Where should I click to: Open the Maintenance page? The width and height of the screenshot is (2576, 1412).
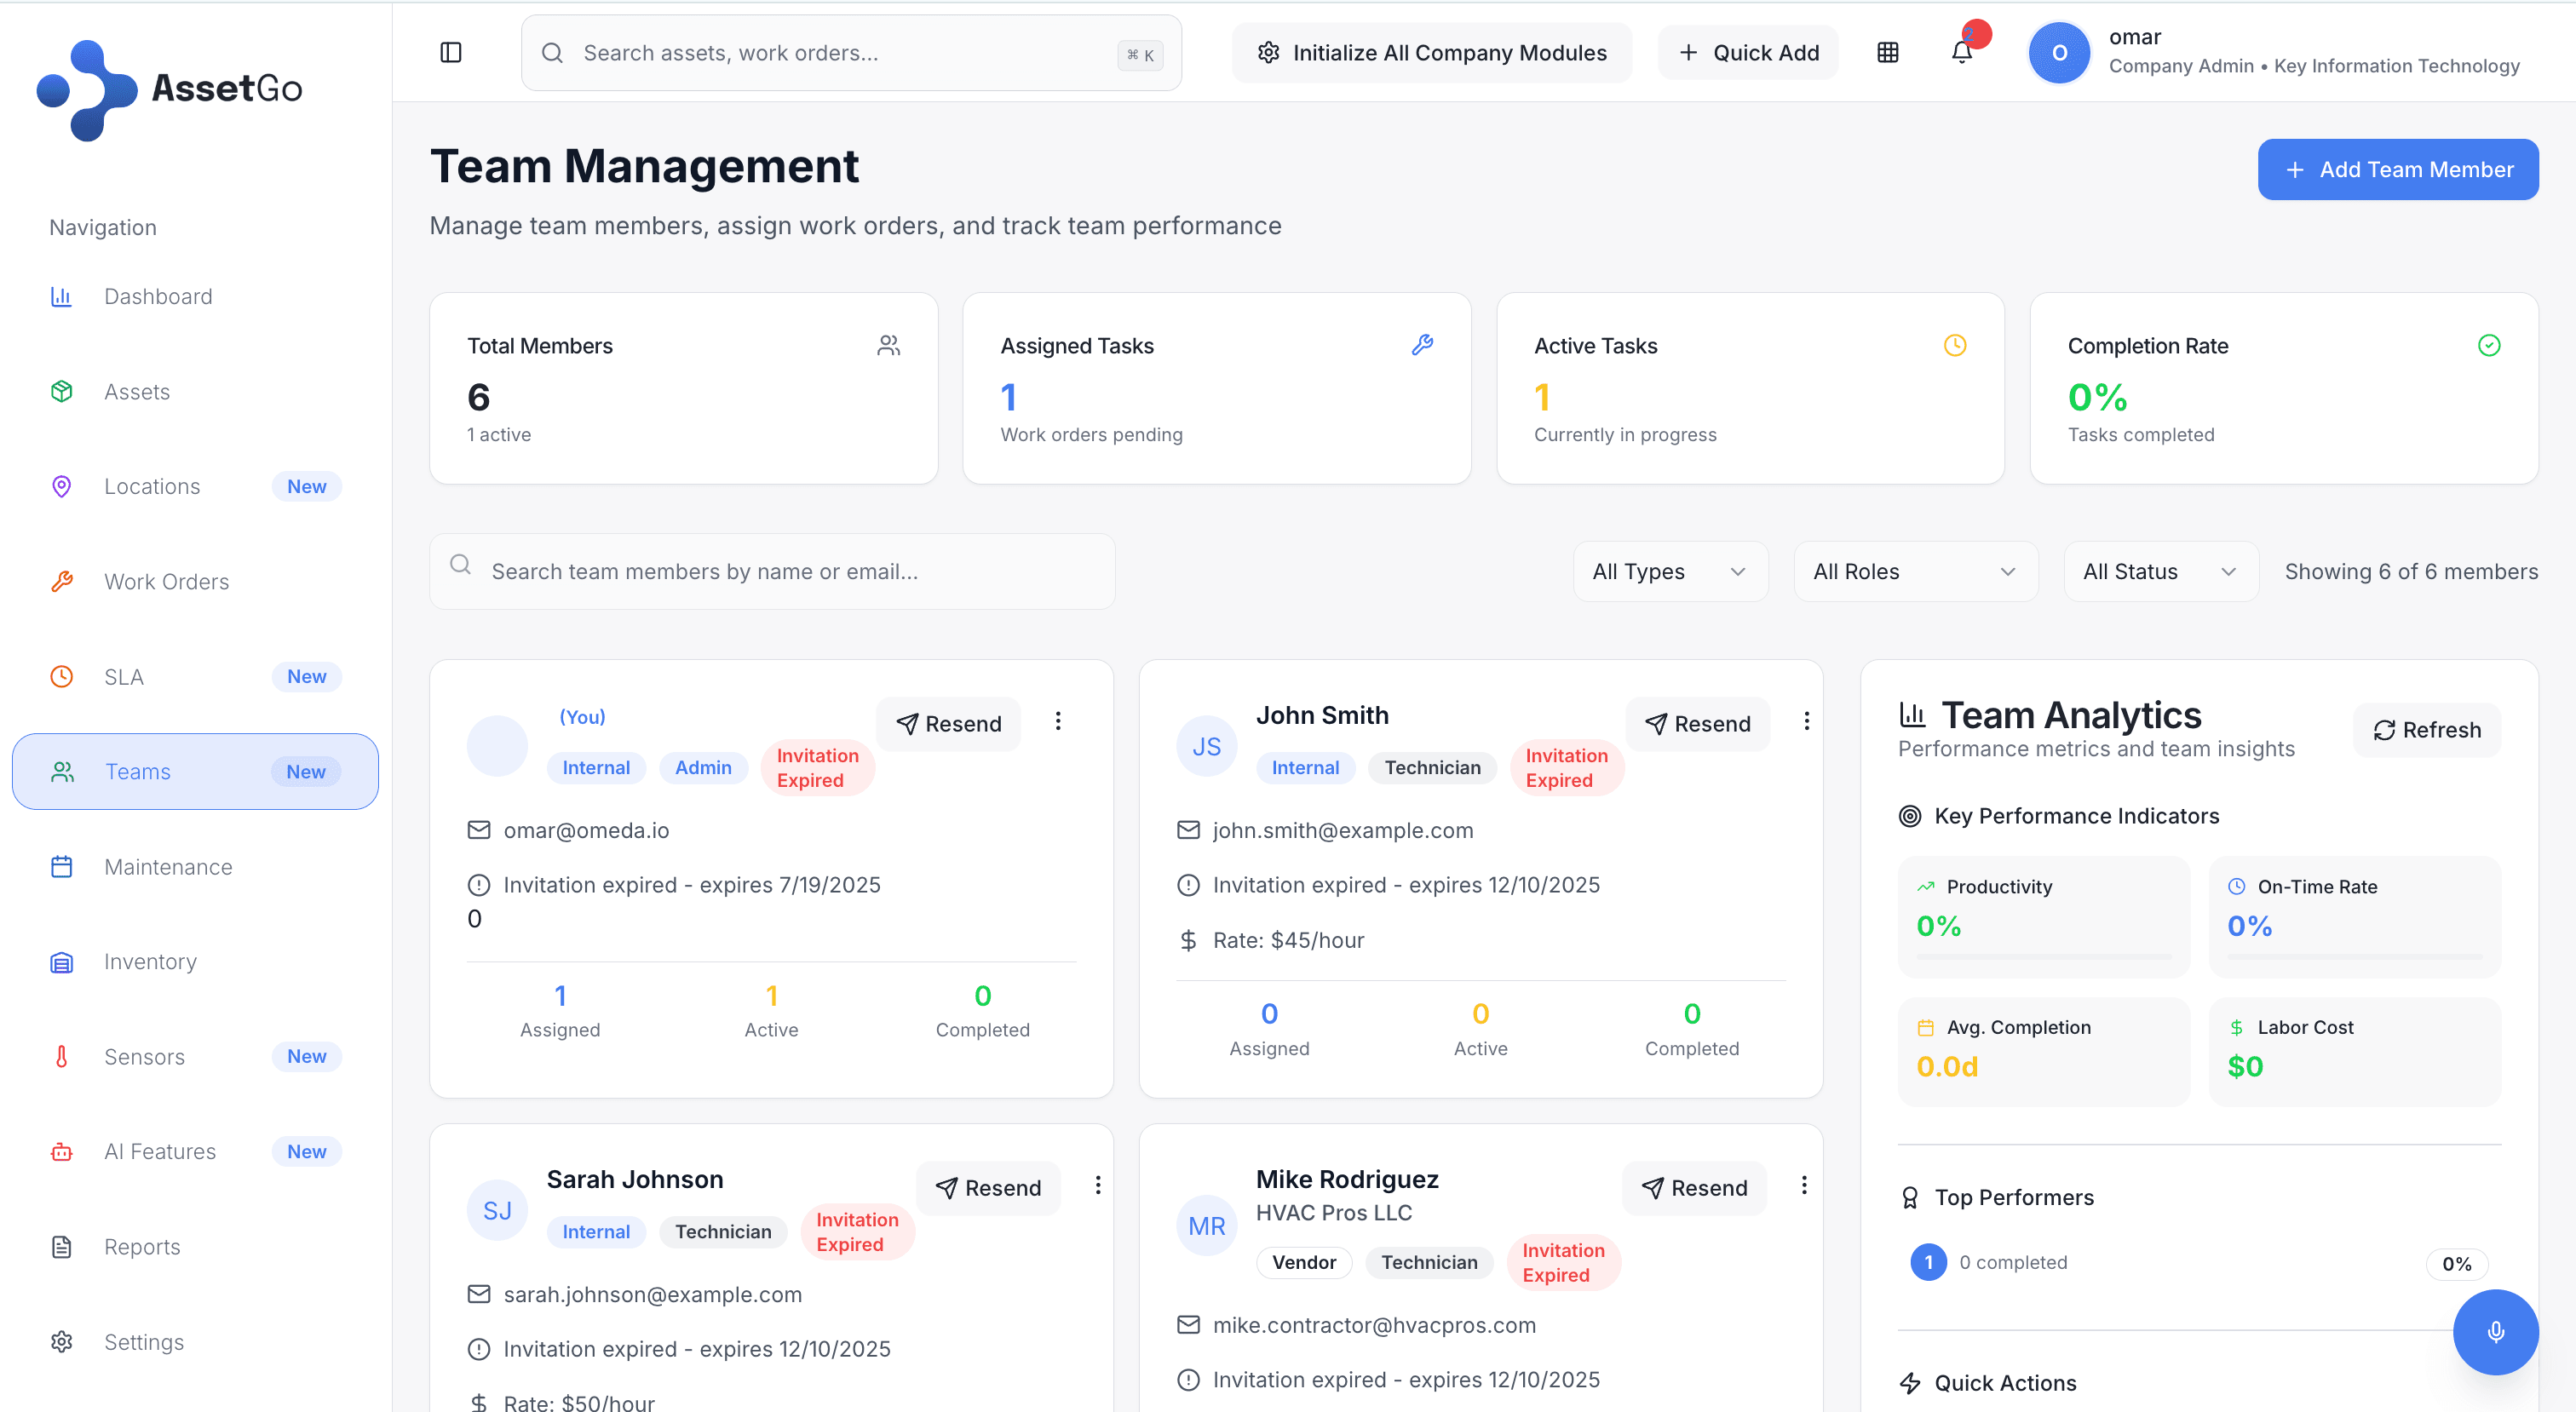point(195,866)
